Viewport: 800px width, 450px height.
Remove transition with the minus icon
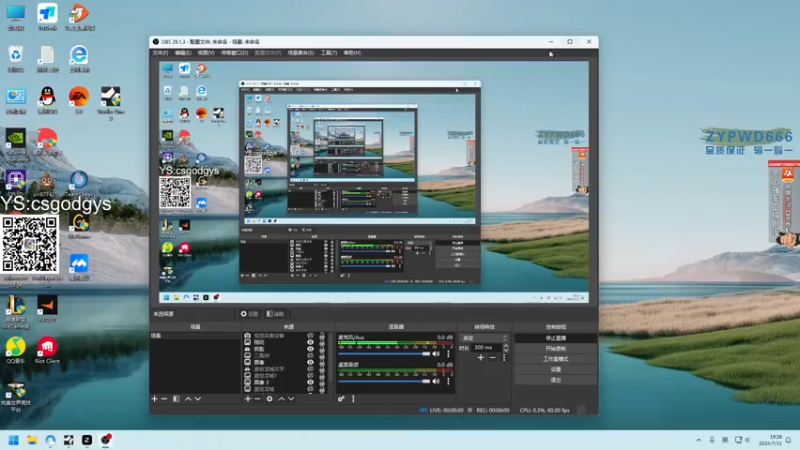(492, 358)
